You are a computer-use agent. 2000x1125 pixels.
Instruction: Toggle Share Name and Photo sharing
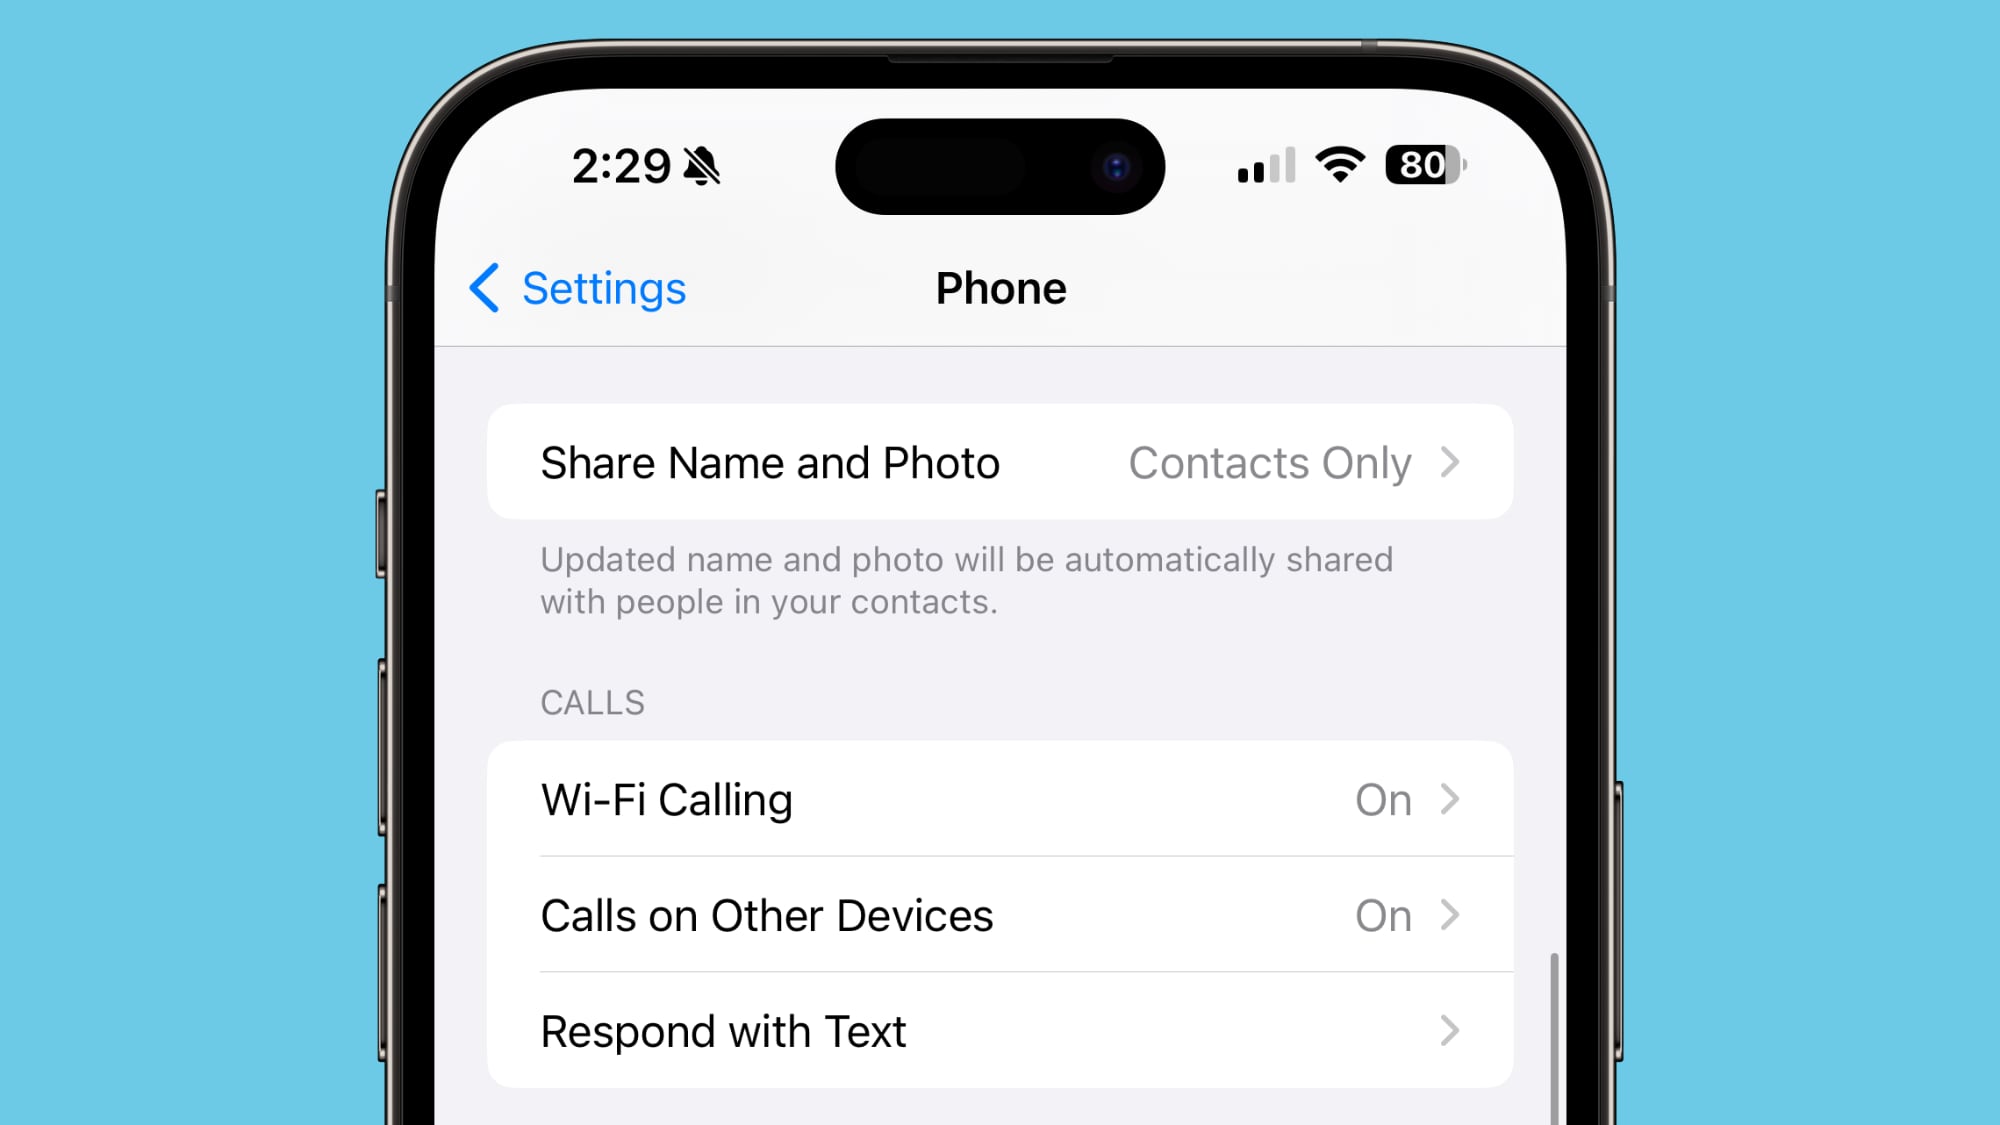[1000, 462]
